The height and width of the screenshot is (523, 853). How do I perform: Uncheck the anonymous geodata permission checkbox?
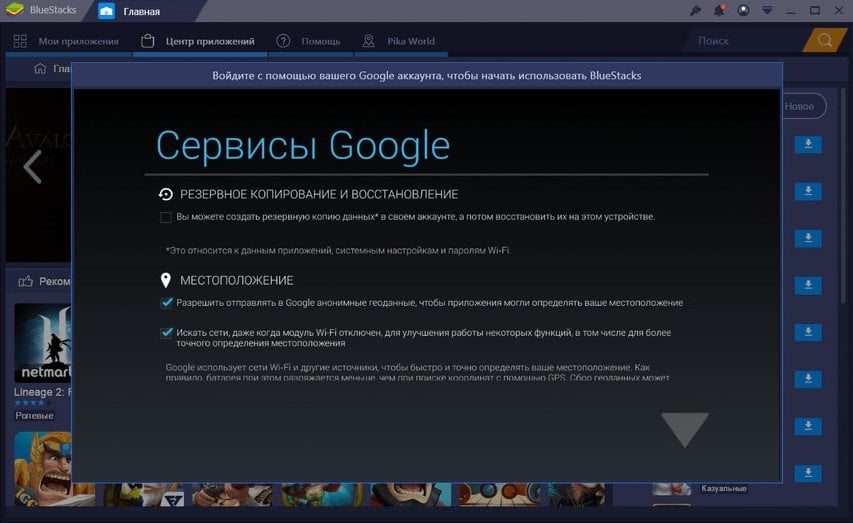(x=166, y=303)
